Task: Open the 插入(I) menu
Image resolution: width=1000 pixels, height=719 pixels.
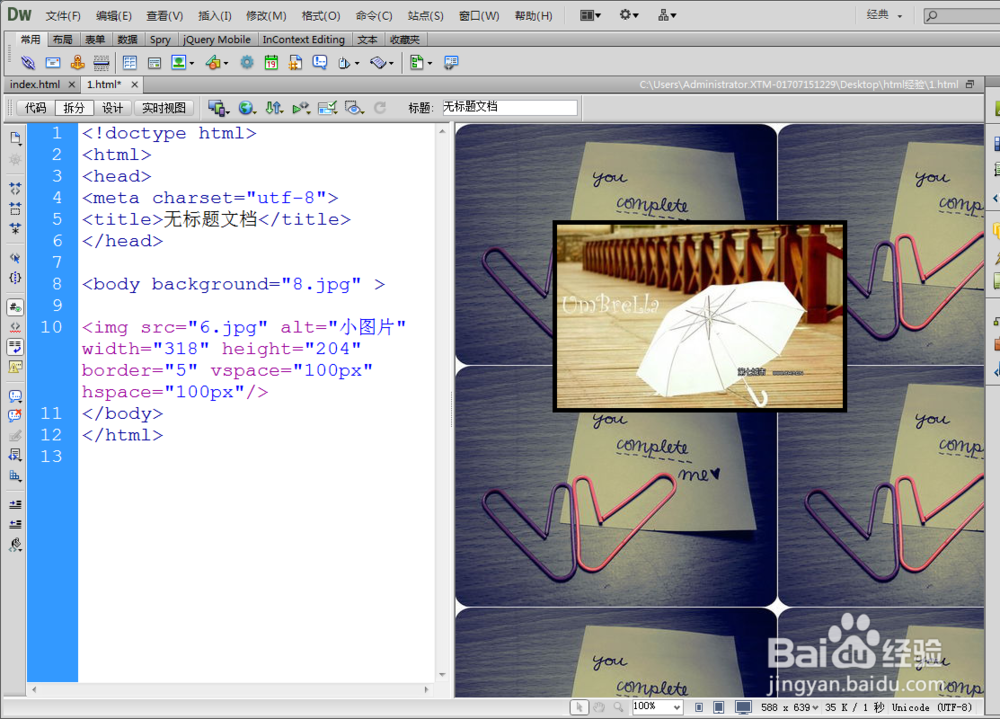Action: coord(215,16)
